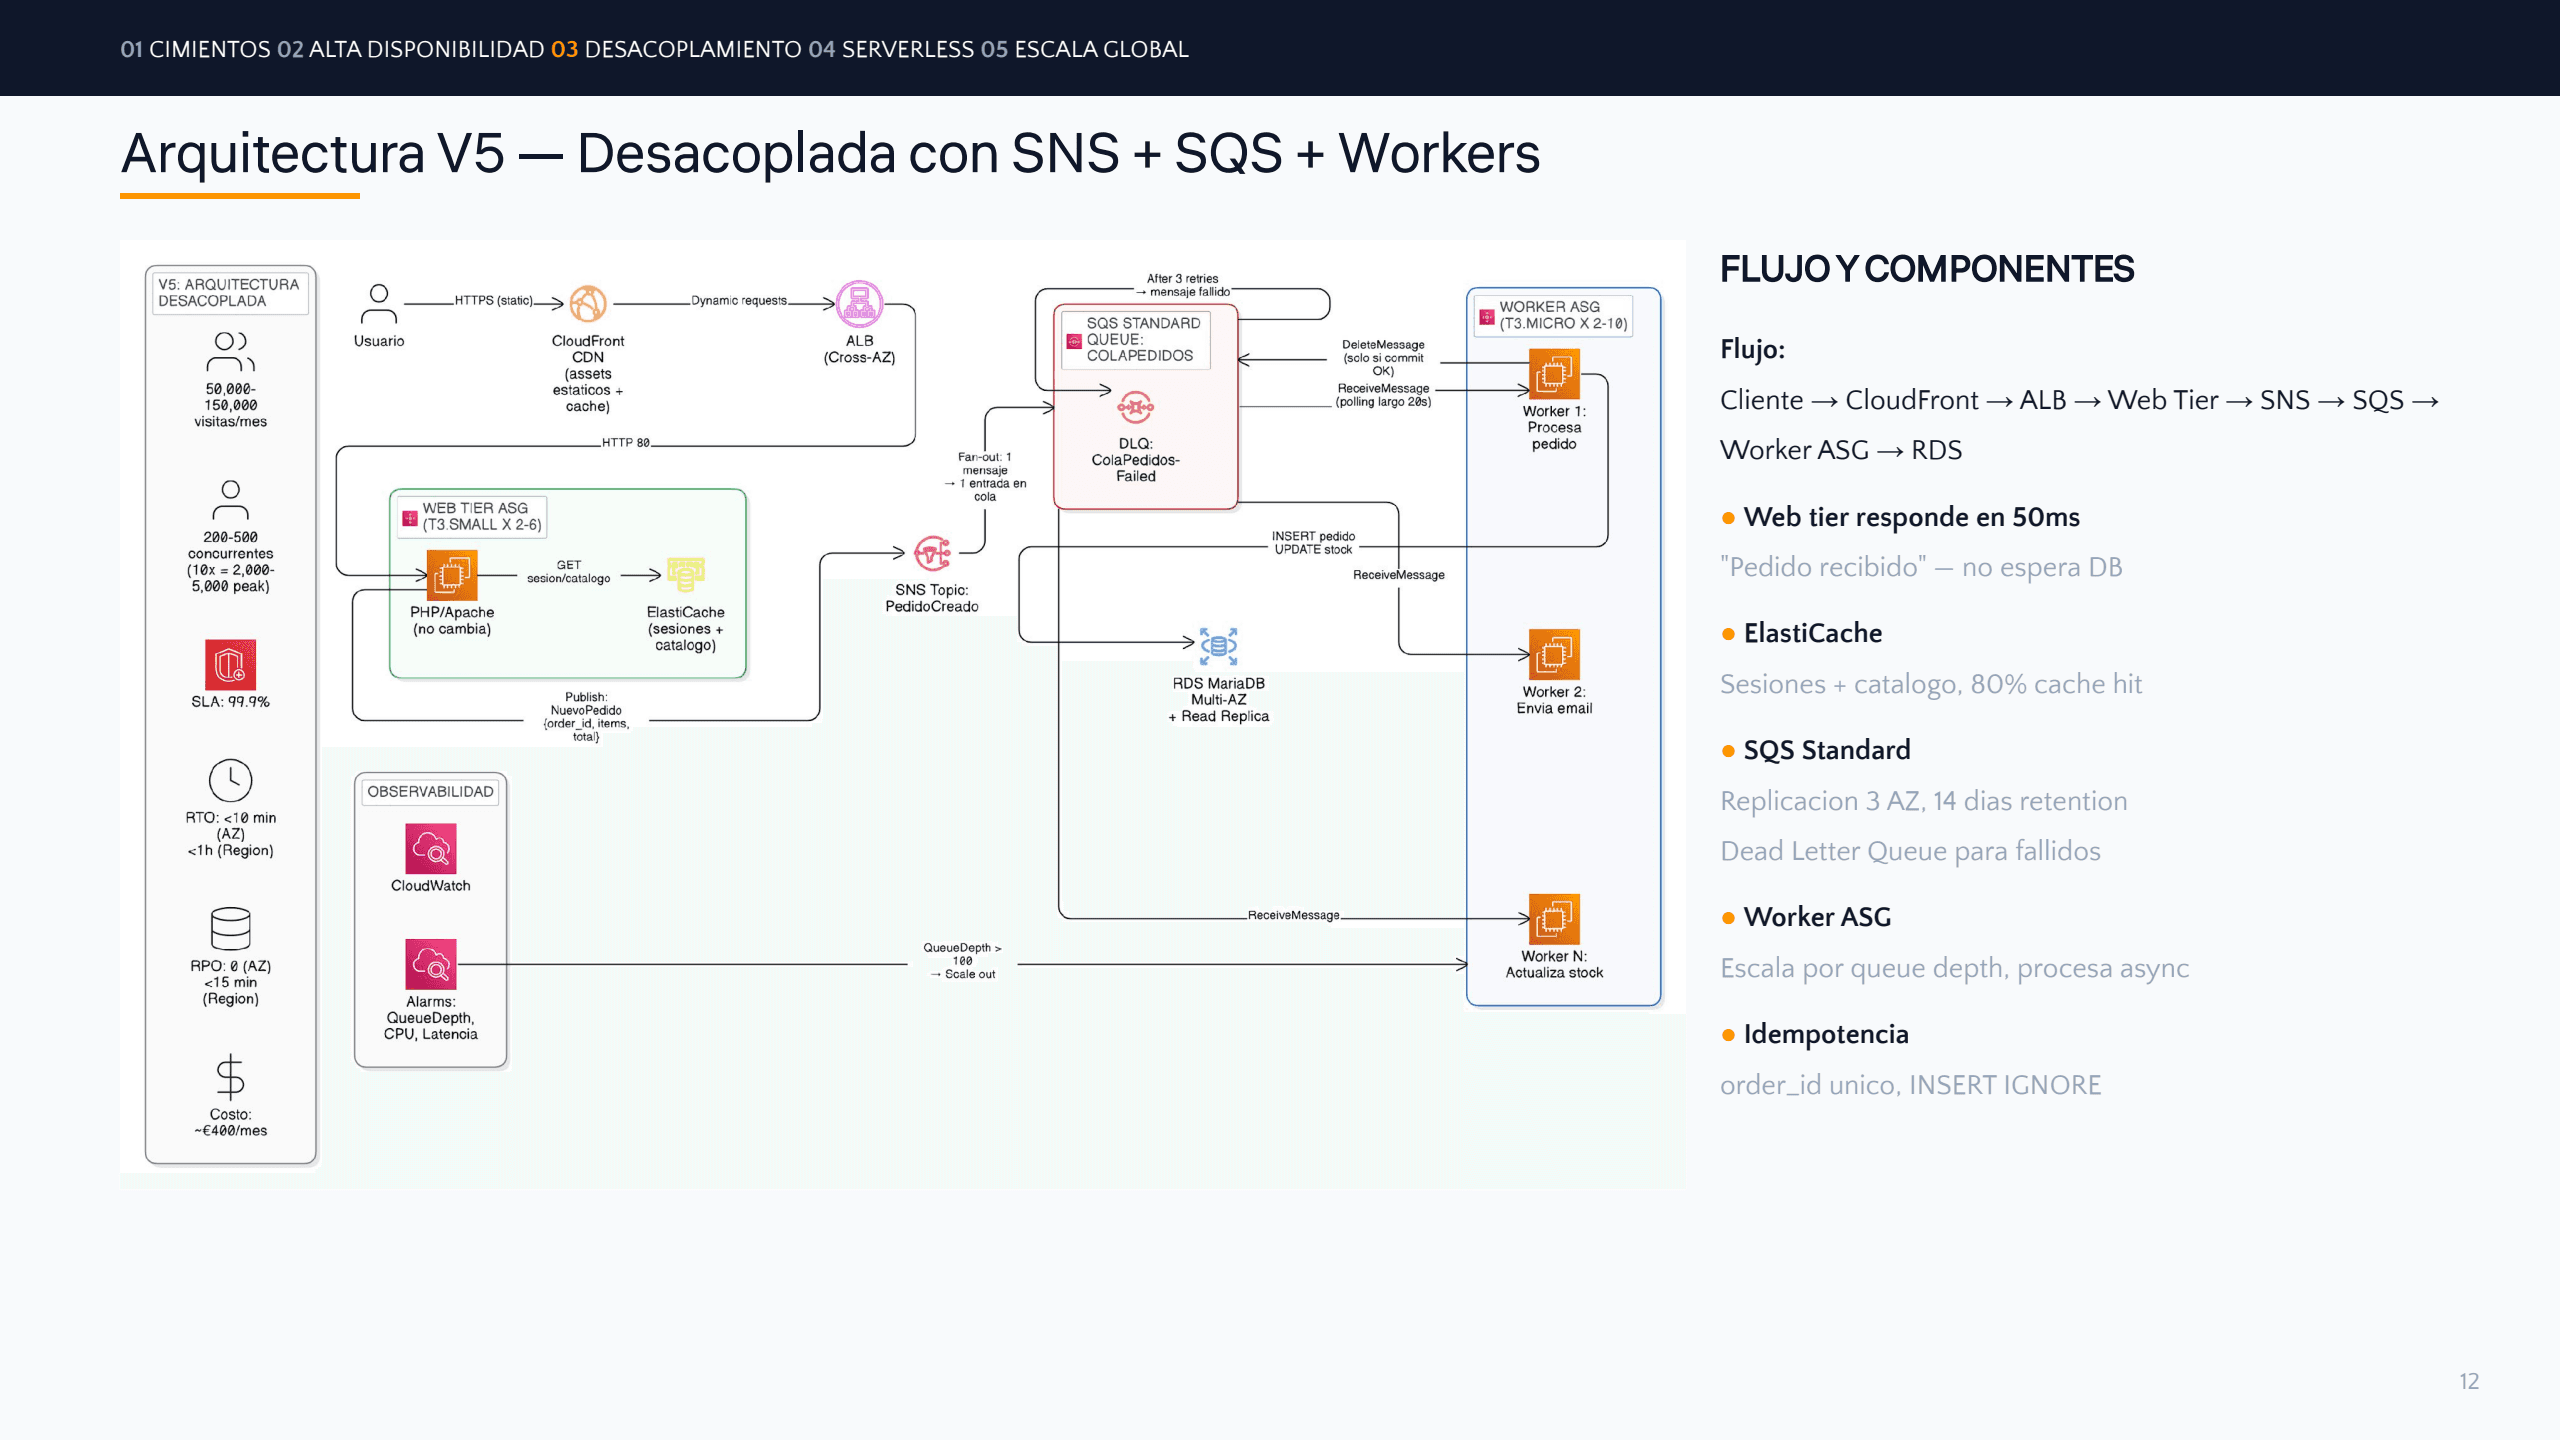Select the 03 DESACOPLAMIENTO section
The width and height of the screenshot is (2560, 1440).
tap(676, 49)
